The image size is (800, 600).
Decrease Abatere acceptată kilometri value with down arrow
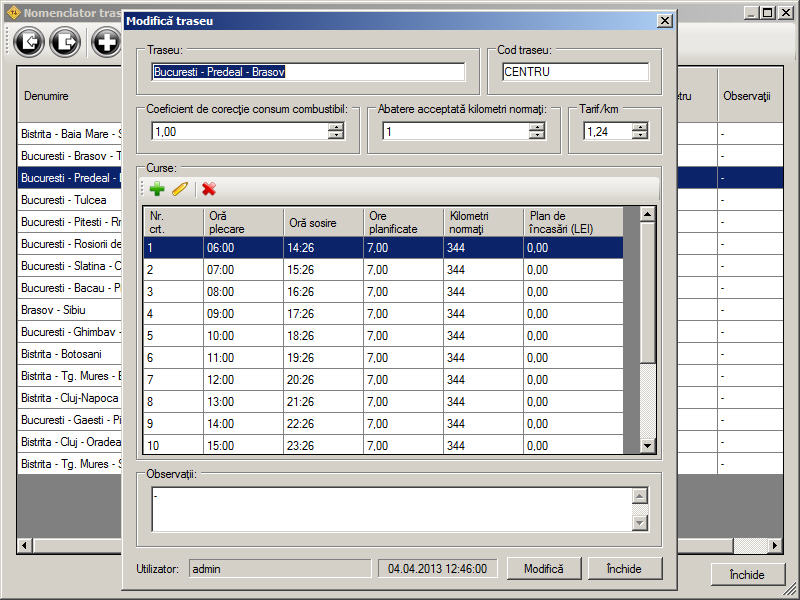(x=537, y=135)
